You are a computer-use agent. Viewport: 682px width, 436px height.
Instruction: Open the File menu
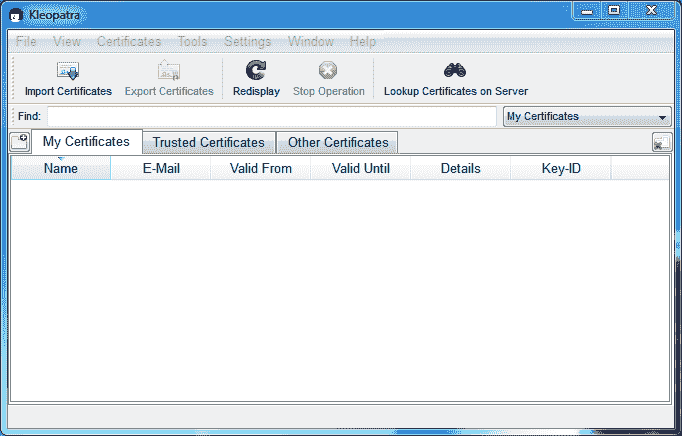coord(26,42)
